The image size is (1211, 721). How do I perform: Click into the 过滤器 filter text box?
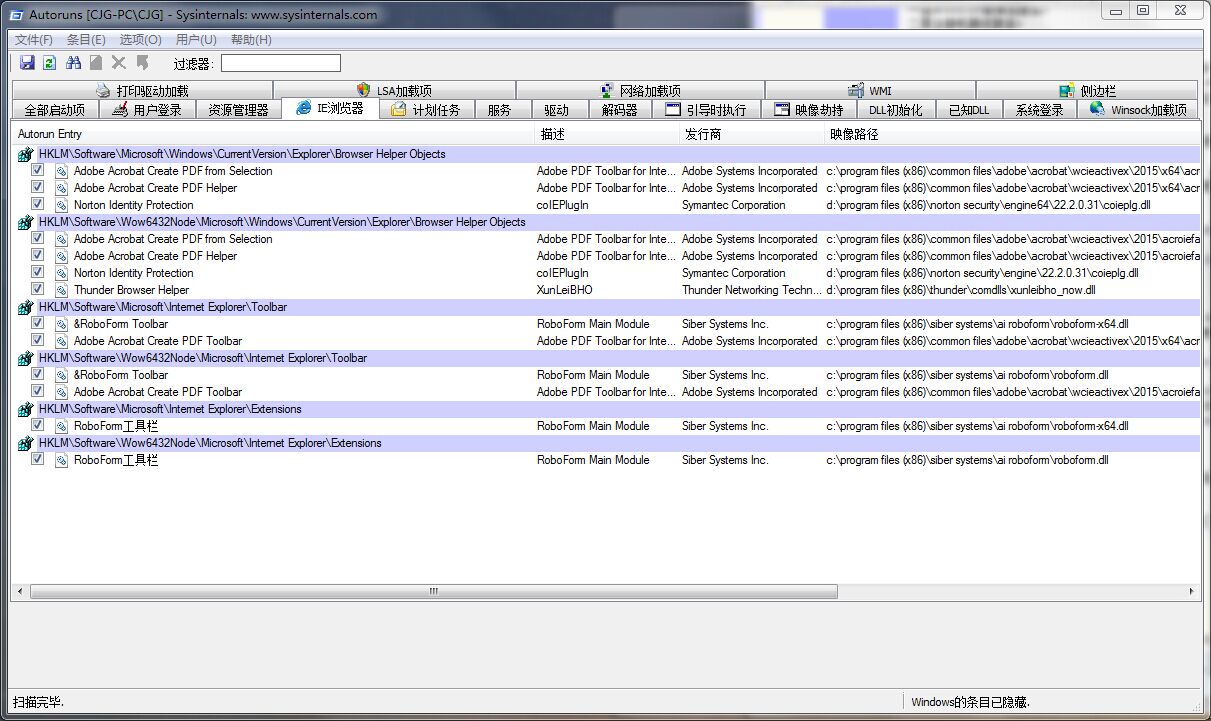[280, 64]
